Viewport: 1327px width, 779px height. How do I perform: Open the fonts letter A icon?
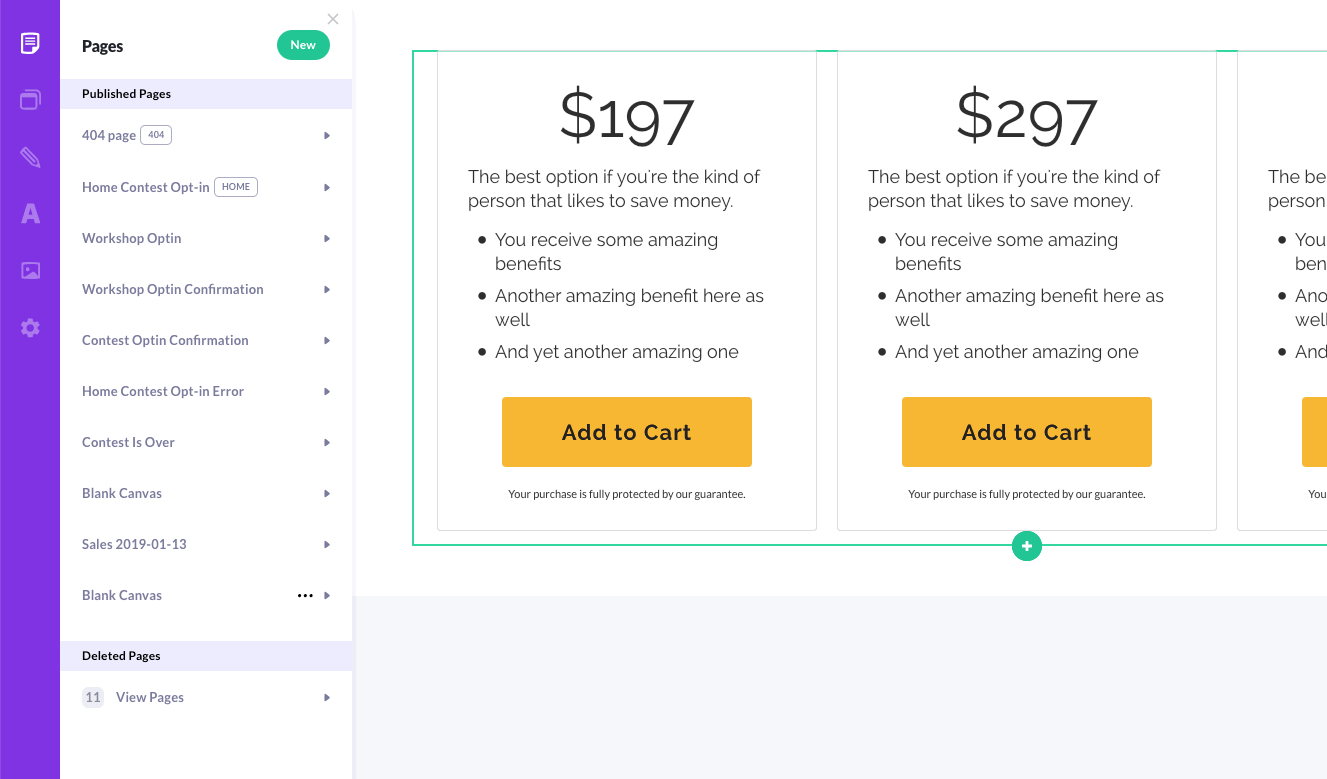point(30,213)
